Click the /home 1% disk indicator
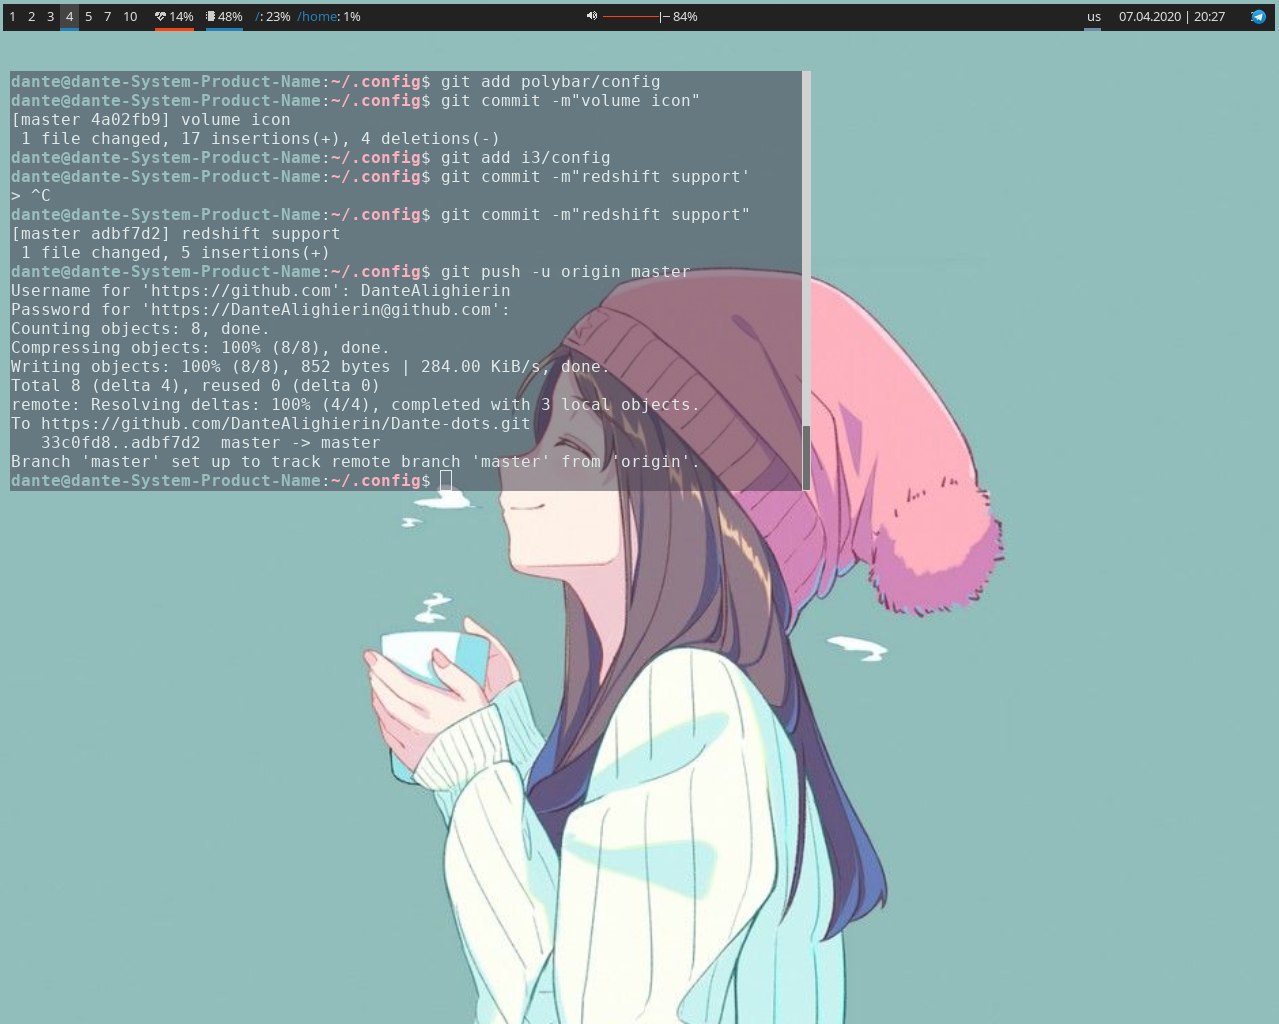The width and height of the screenshot is (1279, 1024). click(x=329, y=17)
